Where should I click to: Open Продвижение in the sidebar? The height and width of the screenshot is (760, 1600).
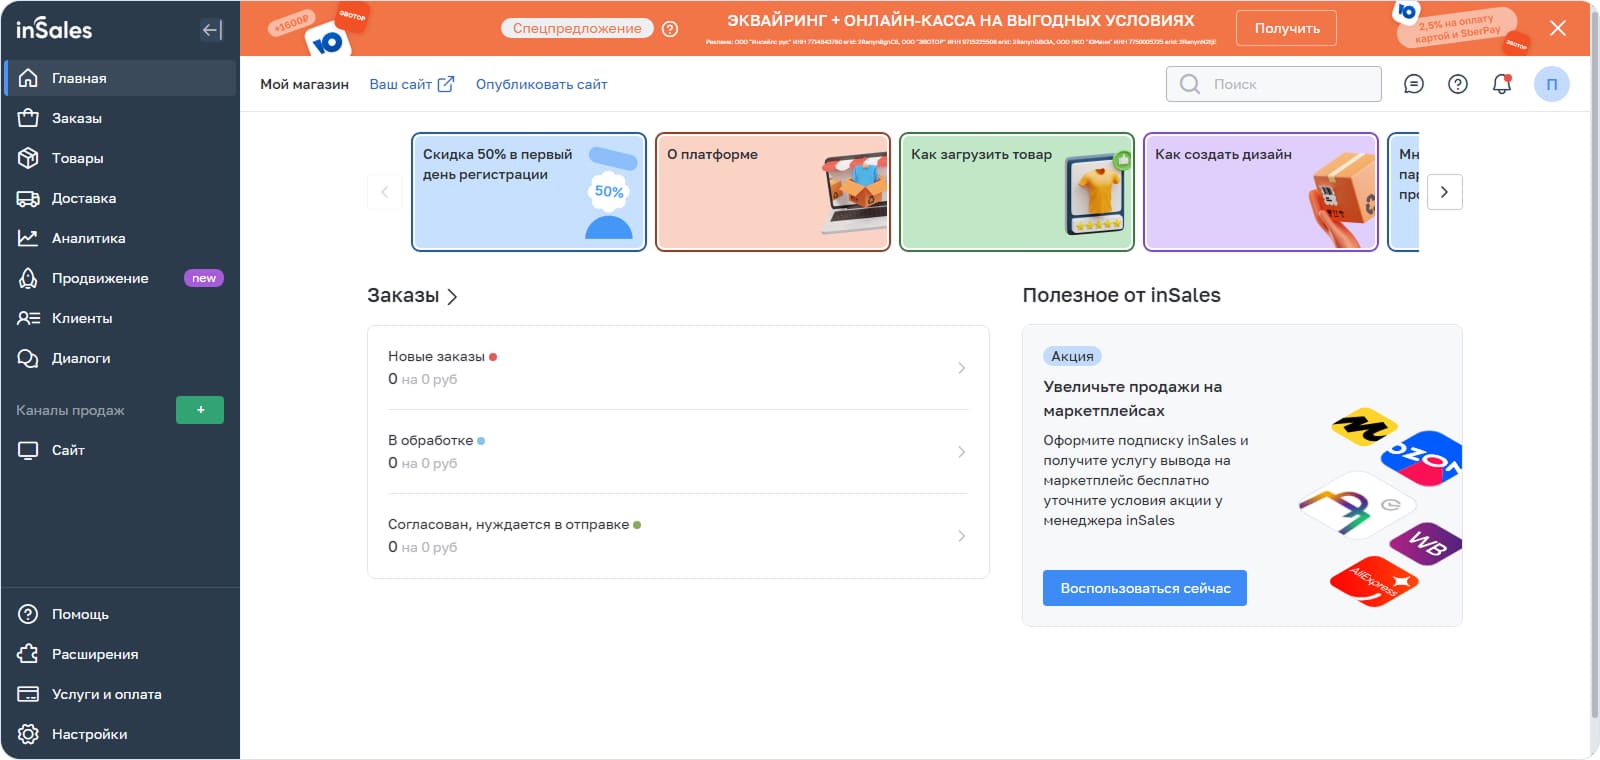click(120, 278)
